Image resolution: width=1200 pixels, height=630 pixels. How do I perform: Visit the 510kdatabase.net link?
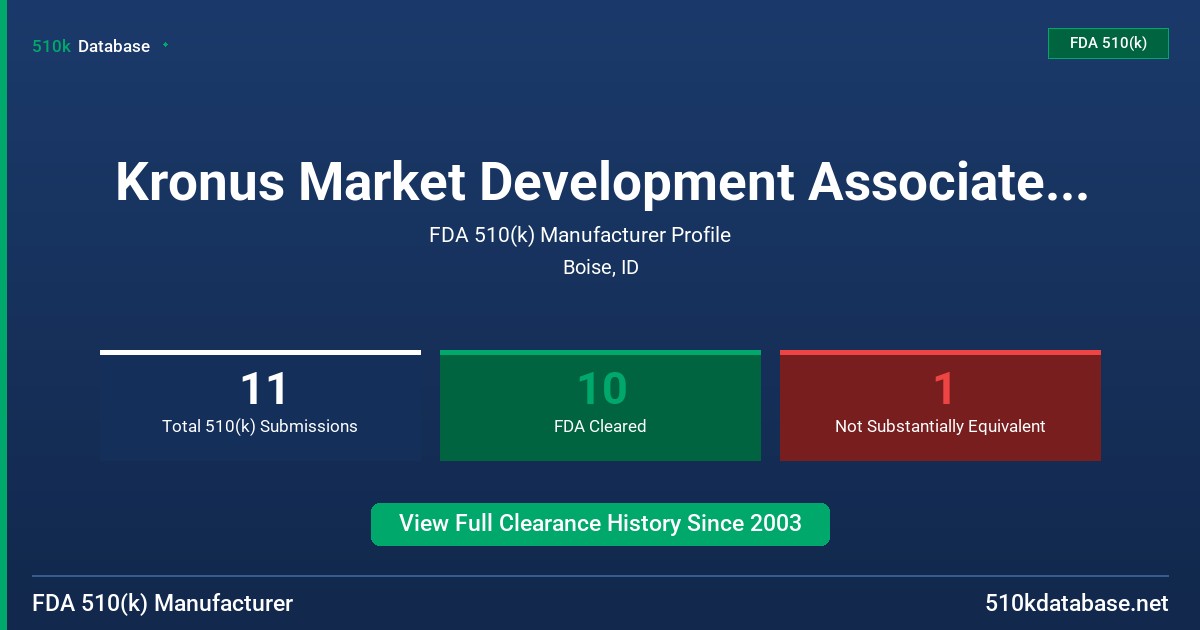point(1076,603)
